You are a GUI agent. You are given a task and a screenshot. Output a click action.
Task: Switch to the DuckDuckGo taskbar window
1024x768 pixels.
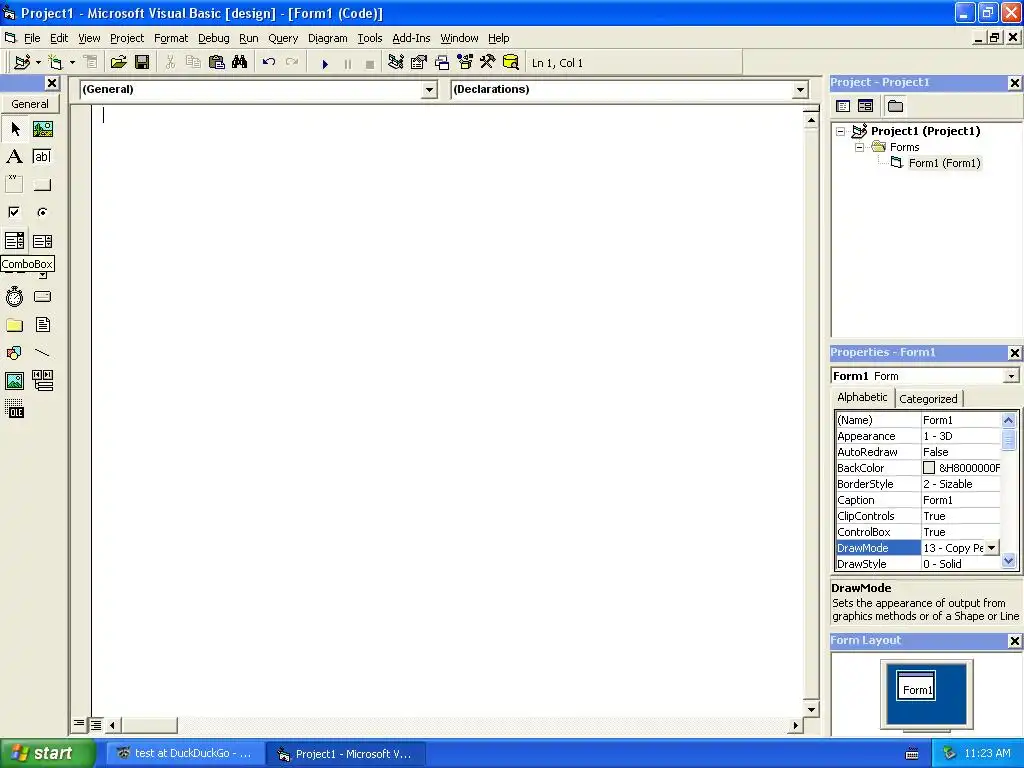[184, 754]
